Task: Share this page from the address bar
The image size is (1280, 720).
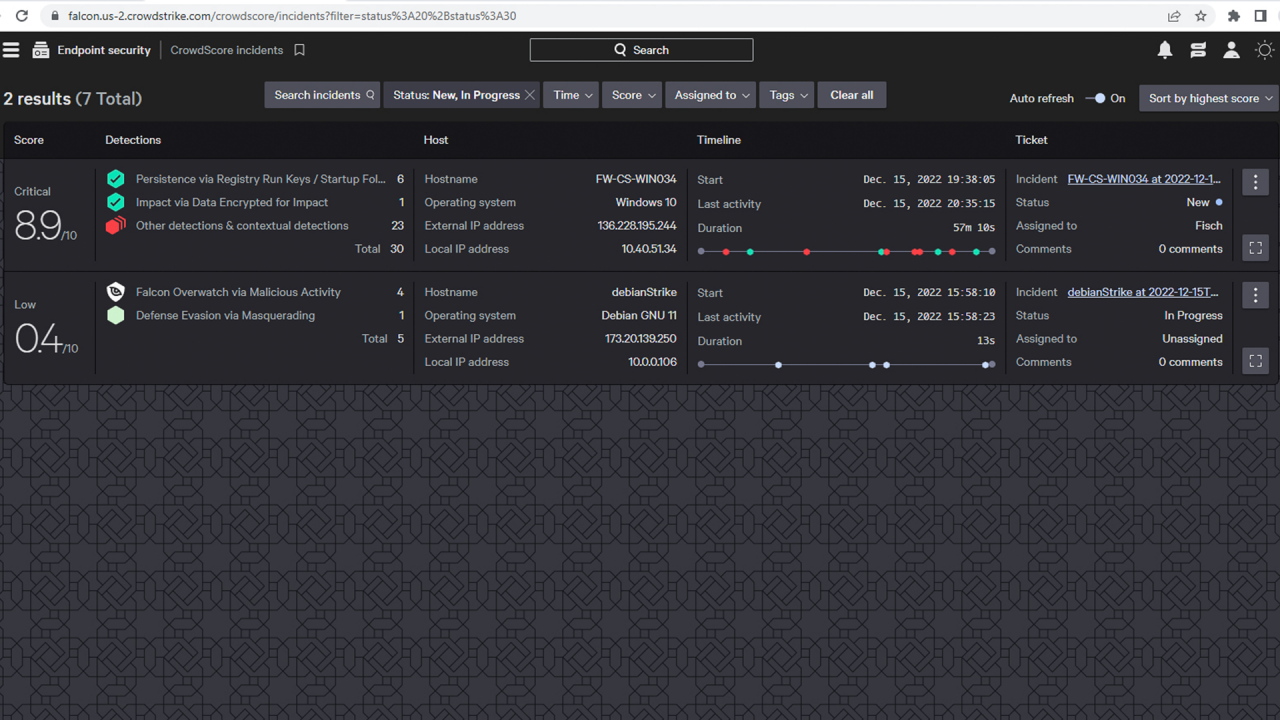Action: (x=1174, y=16)
